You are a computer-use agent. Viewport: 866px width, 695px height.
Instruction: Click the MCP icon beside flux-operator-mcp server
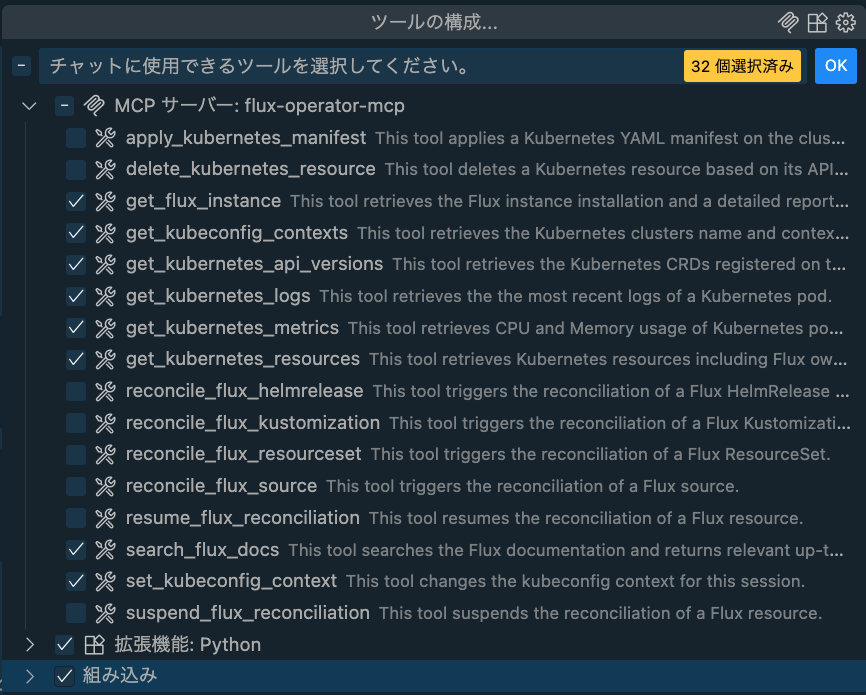click(x=95, y=106)
